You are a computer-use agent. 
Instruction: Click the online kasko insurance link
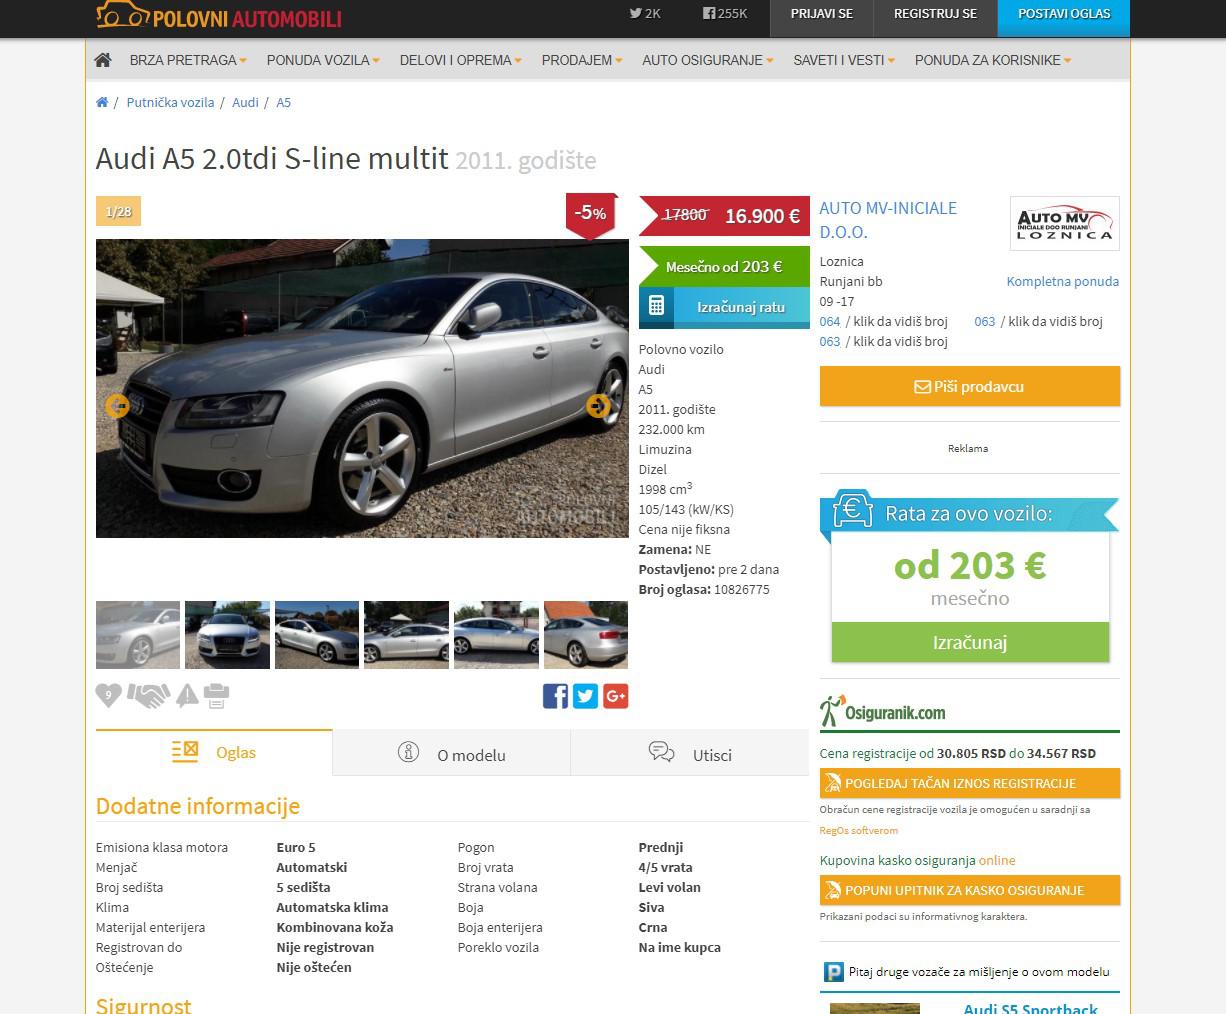click(x=997, y=860)
